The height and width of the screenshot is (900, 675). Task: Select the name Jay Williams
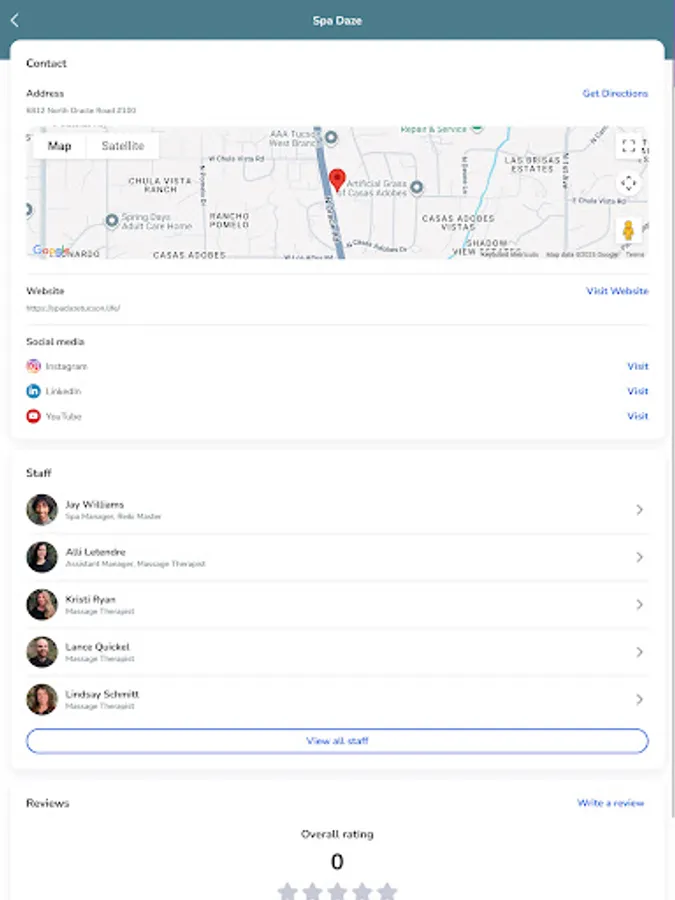click(x=95, y=505)
